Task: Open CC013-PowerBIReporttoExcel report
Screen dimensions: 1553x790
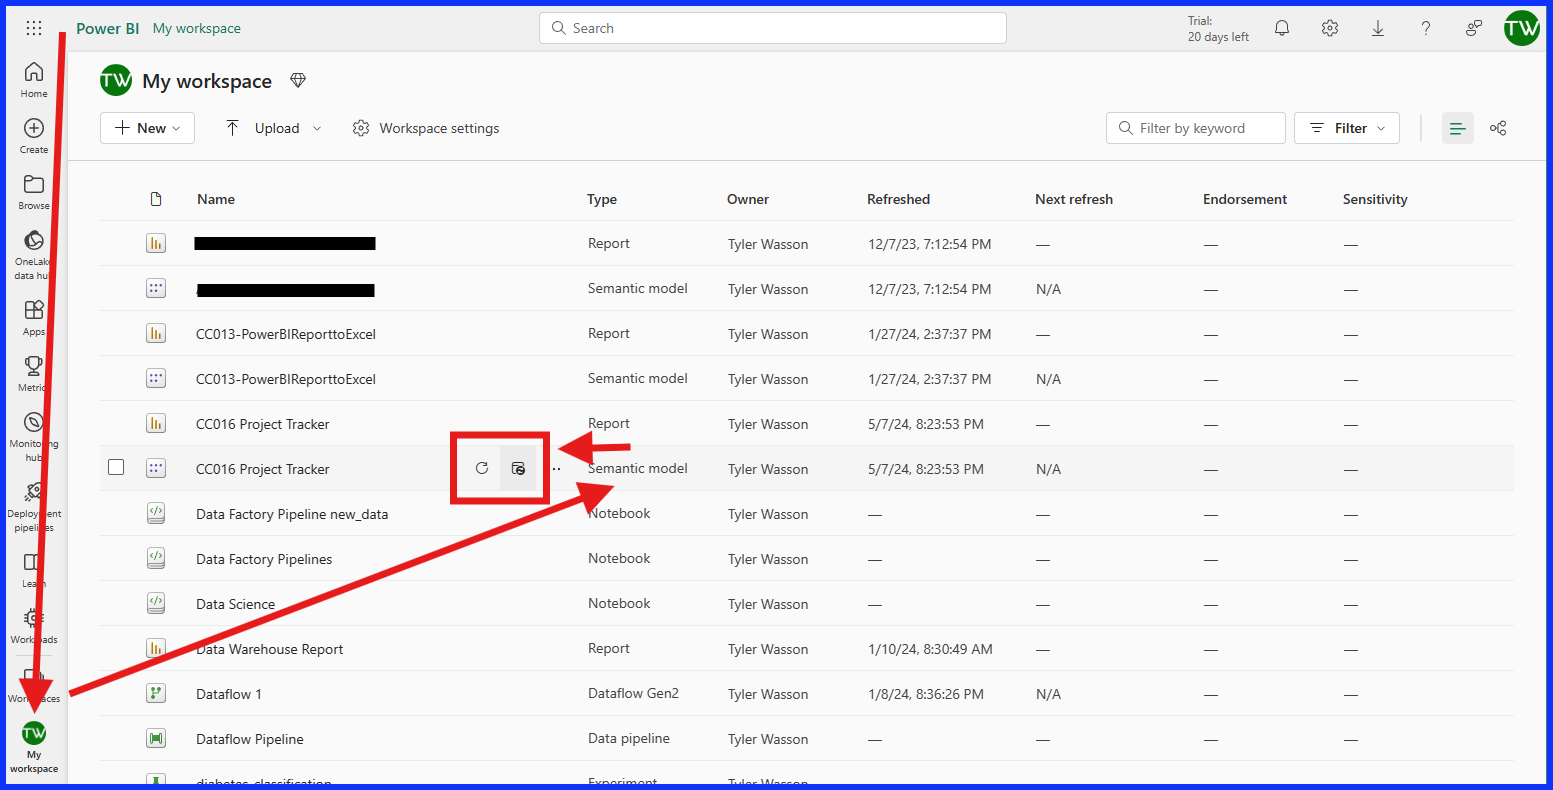Action: coord(286,334)
